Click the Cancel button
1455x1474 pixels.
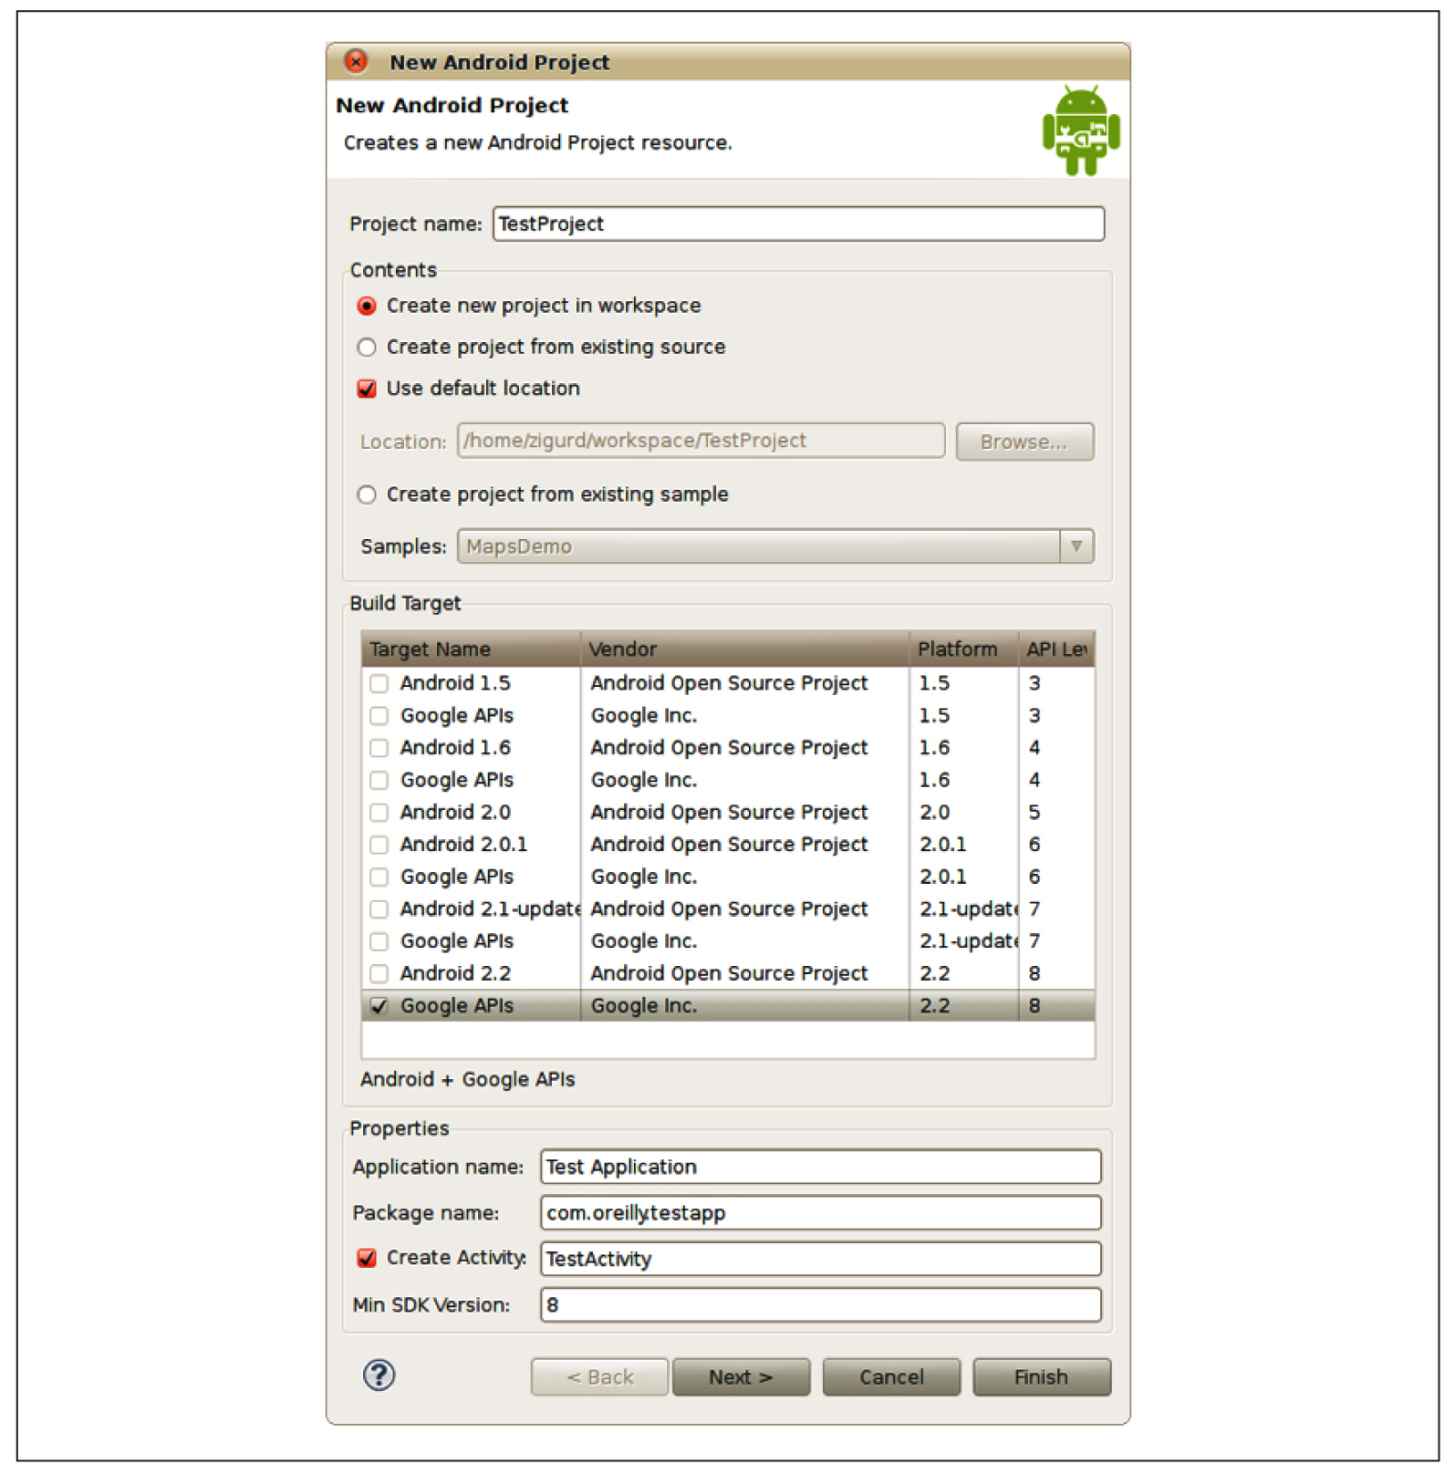click(x=891, y=1377)
